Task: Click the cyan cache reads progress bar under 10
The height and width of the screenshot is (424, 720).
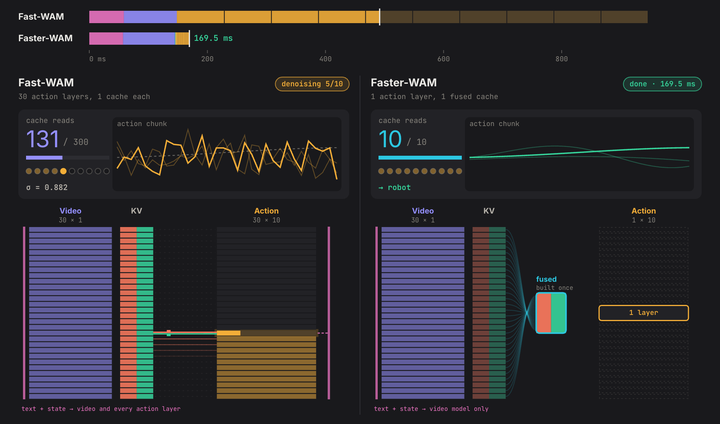Action: tap(420, 158)
